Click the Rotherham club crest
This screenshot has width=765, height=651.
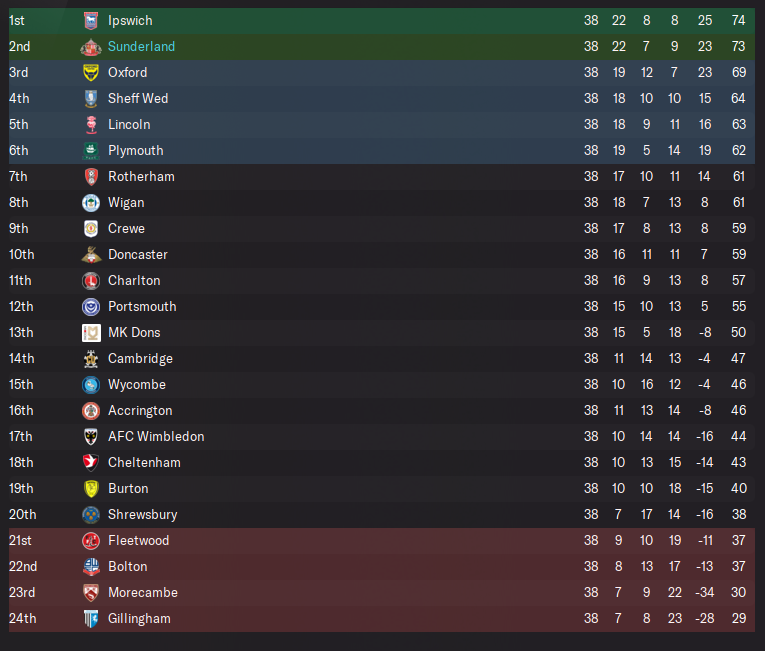(91, 176)
